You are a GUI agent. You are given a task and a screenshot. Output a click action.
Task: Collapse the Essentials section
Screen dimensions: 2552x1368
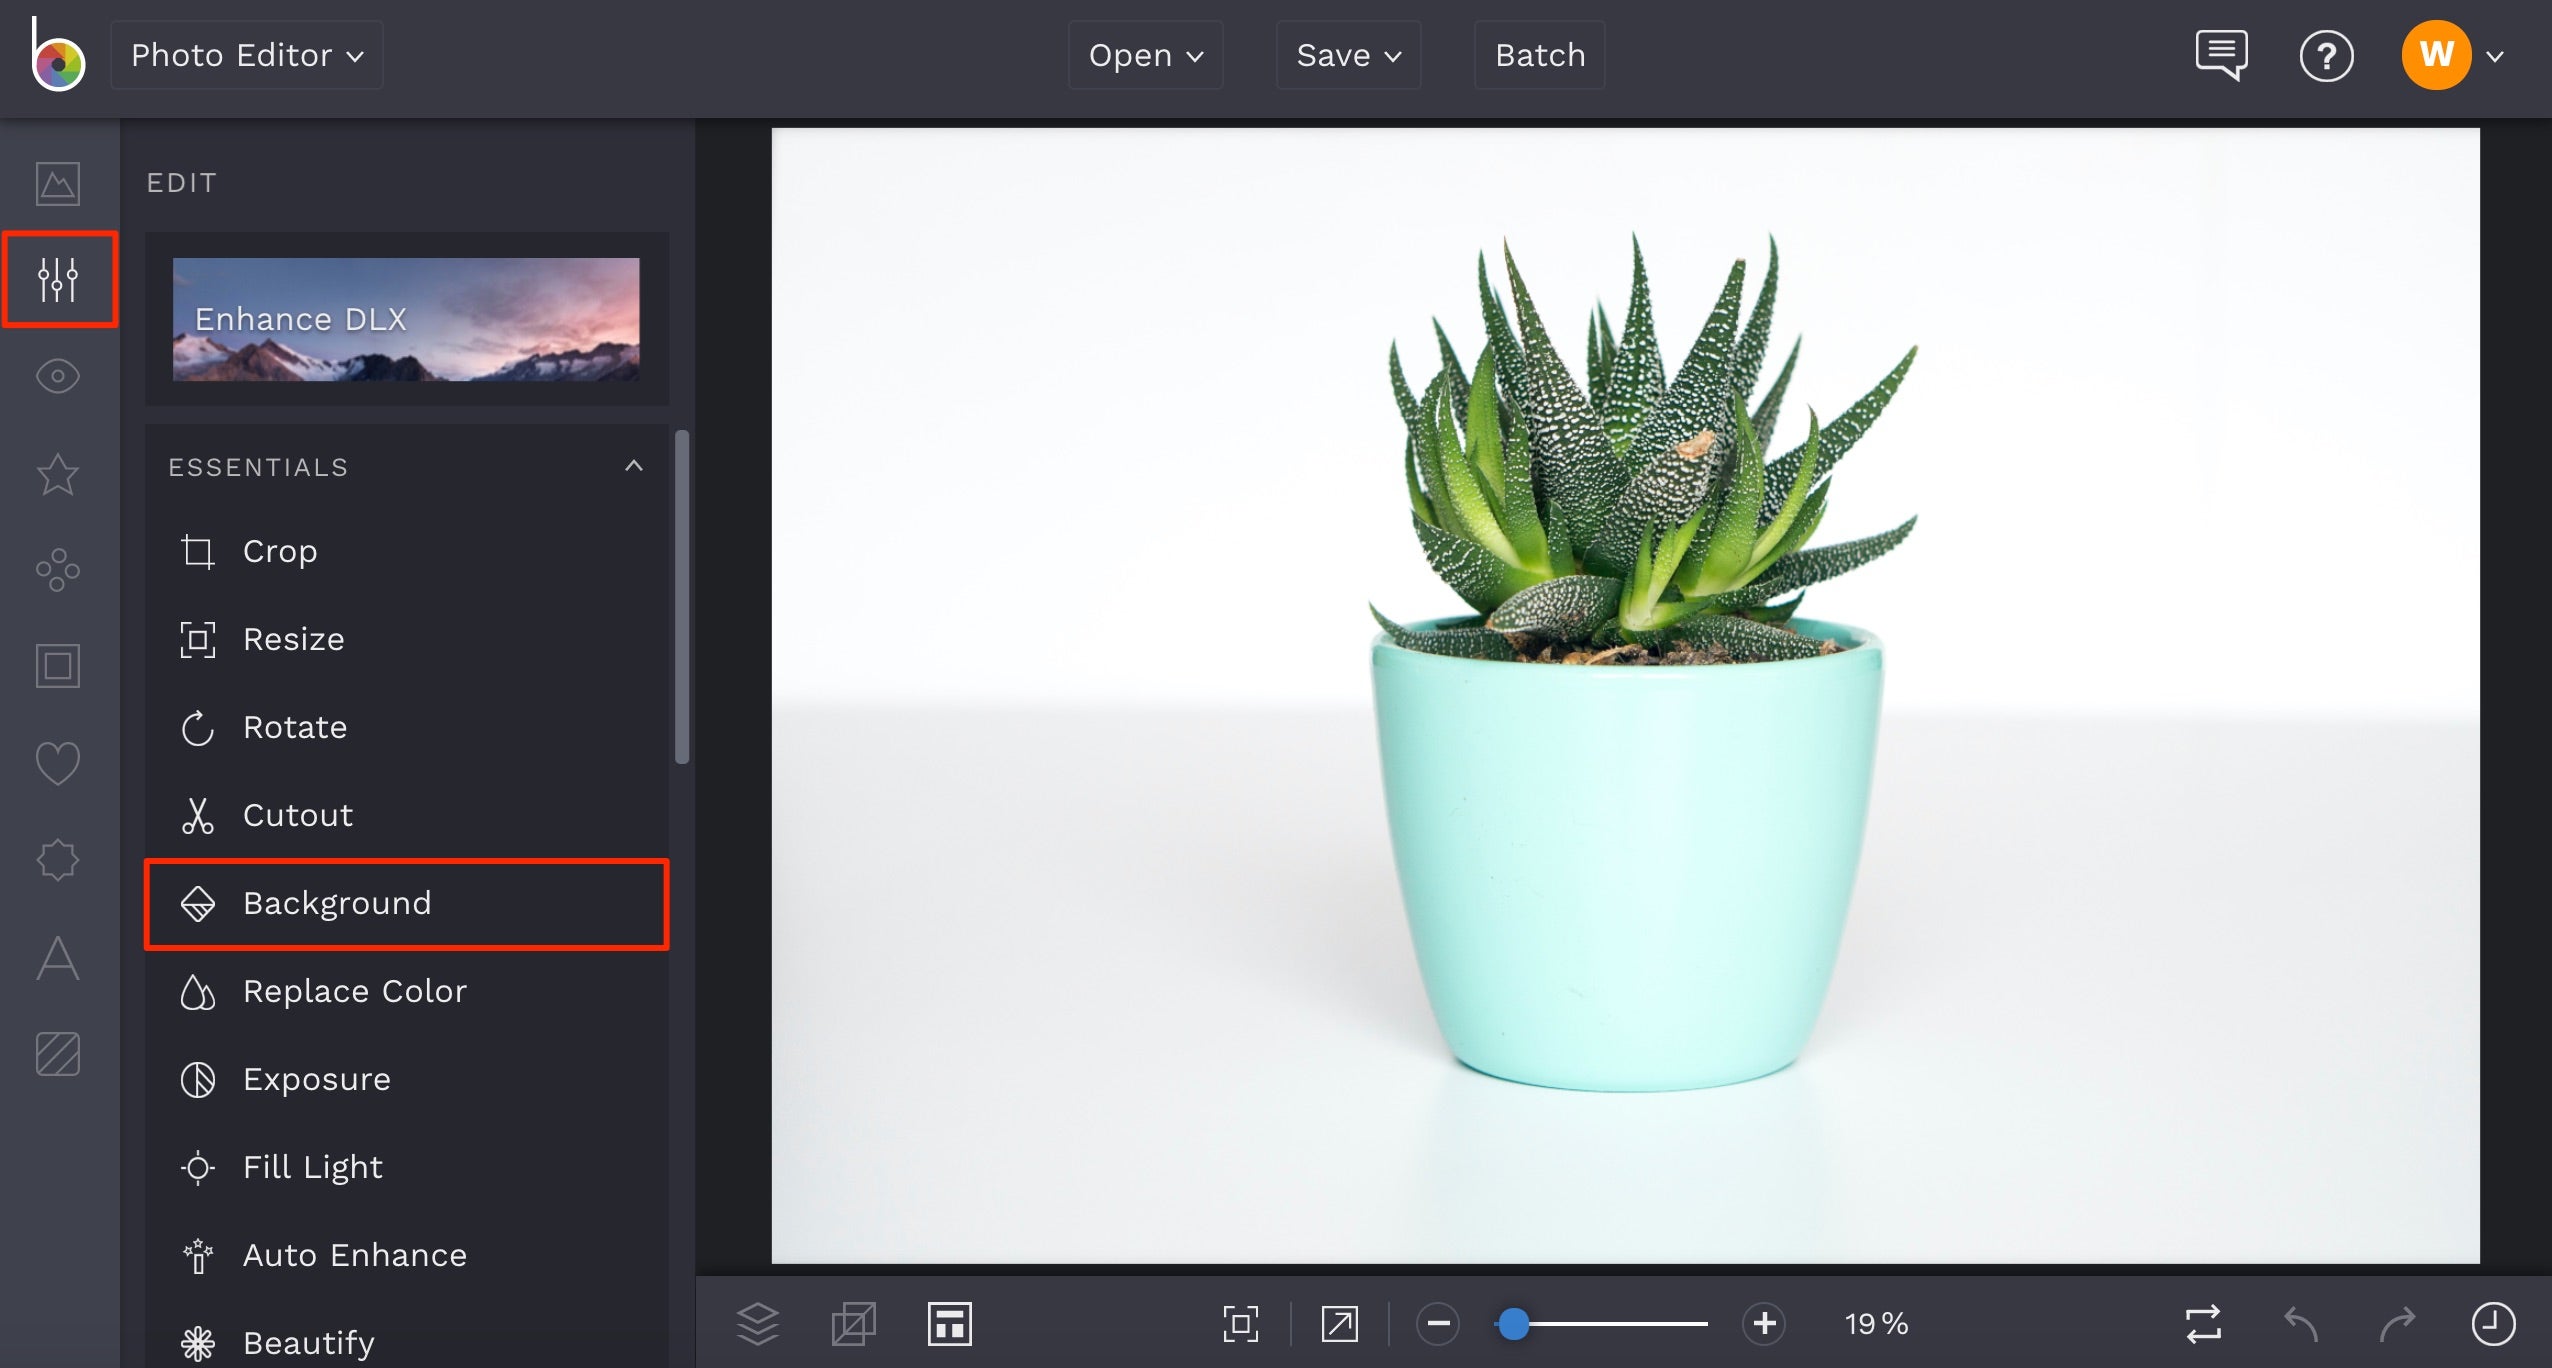(x=634, y=466)
